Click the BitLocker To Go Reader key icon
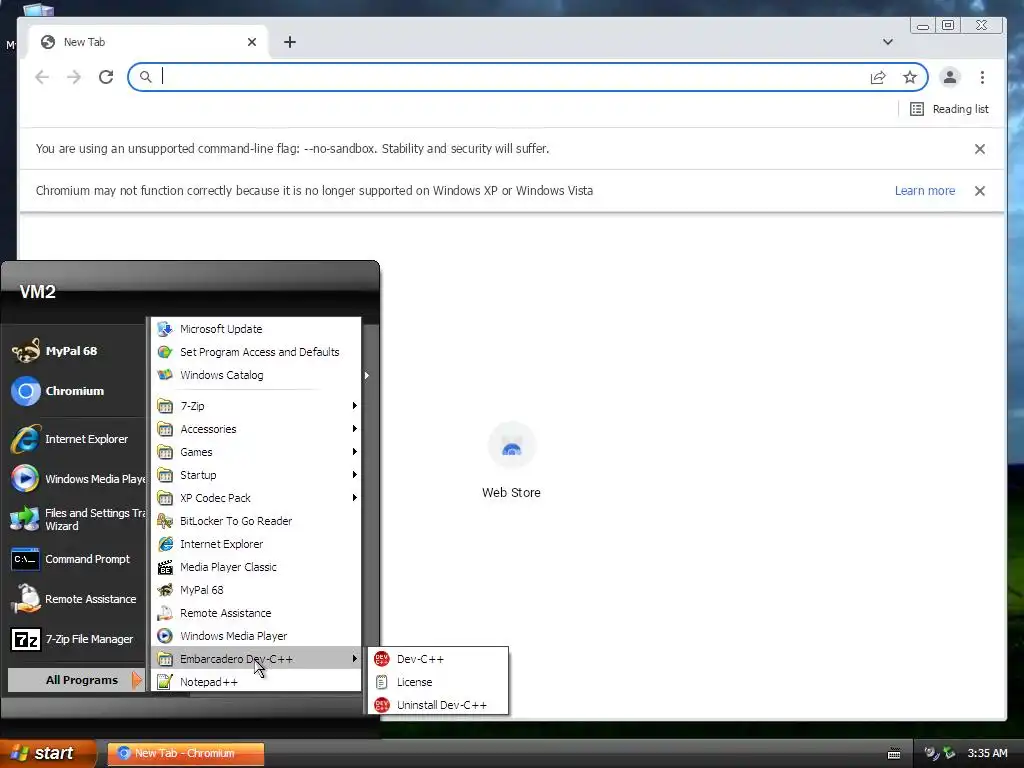Image resolution: width=1024 pixels, height=768 pixels. 165,520
